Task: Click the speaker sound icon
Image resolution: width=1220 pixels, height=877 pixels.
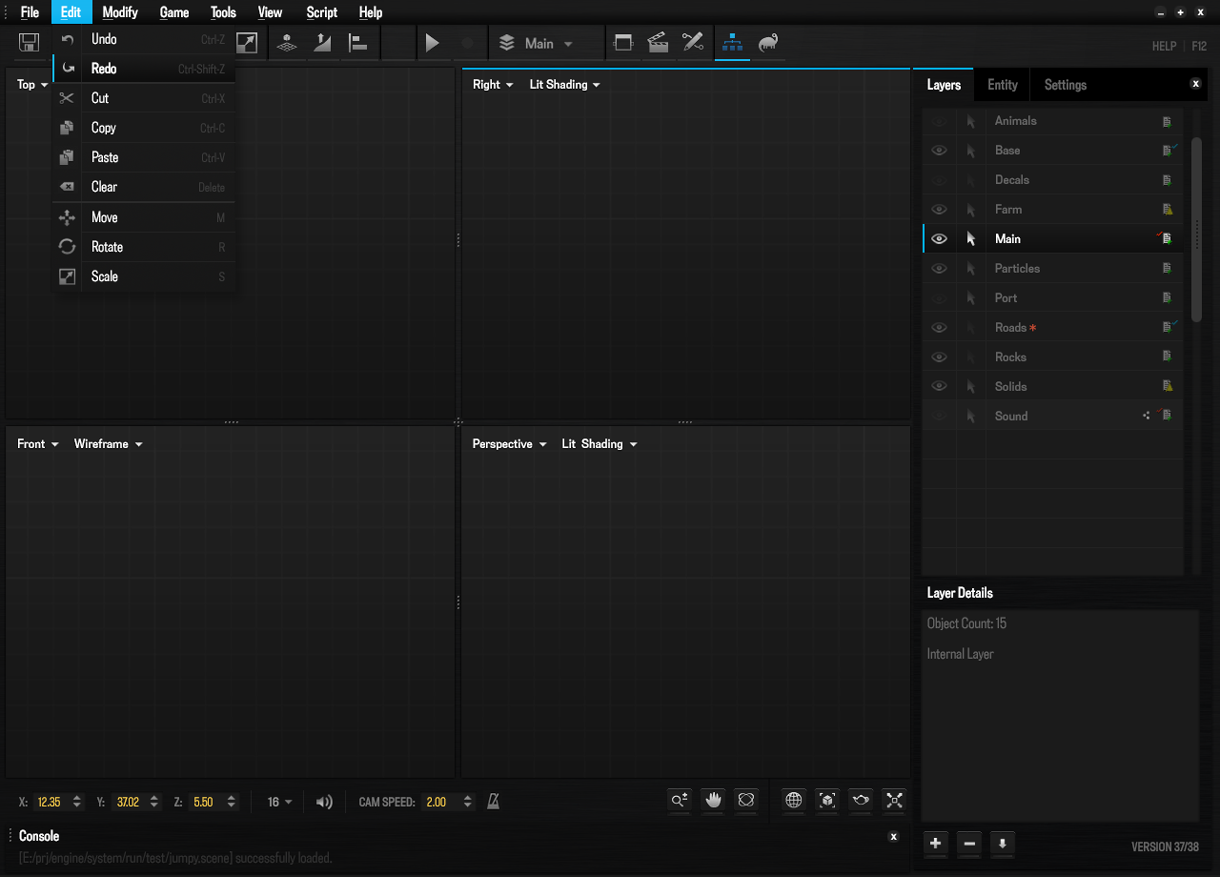Action: coord(324,802)
